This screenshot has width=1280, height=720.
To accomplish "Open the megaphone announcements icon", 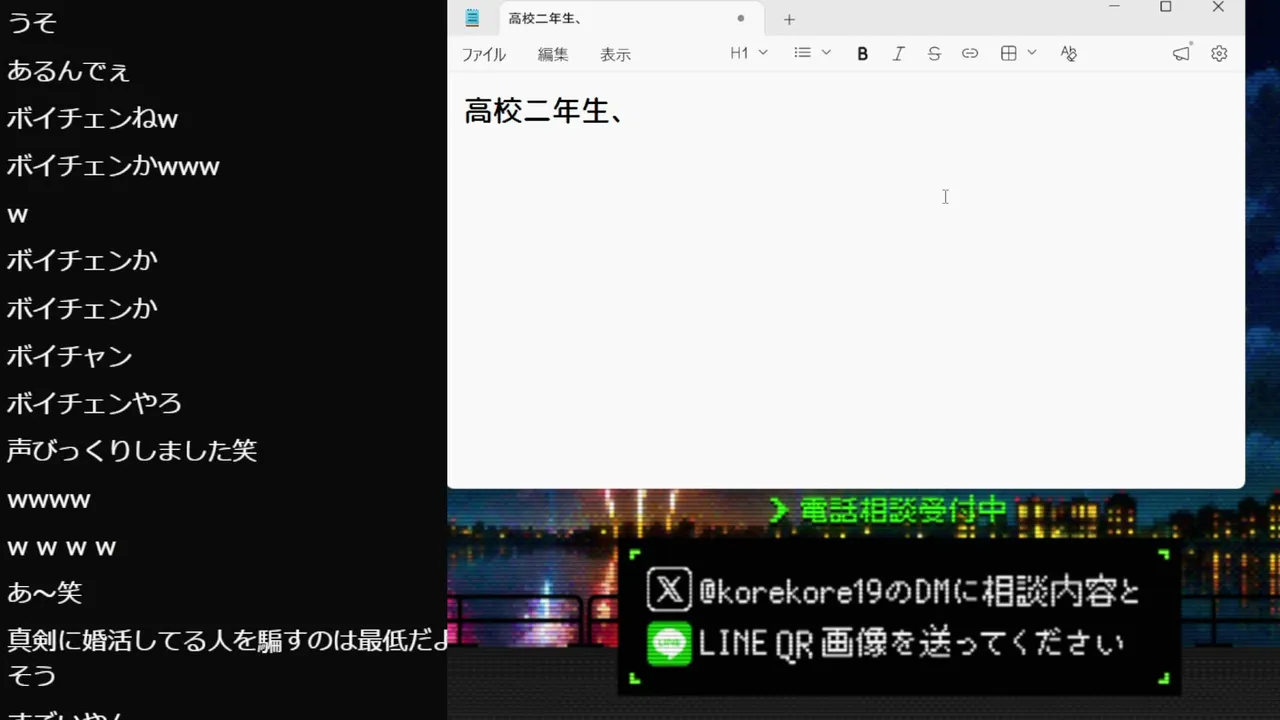I will [x=1182, y=53].
